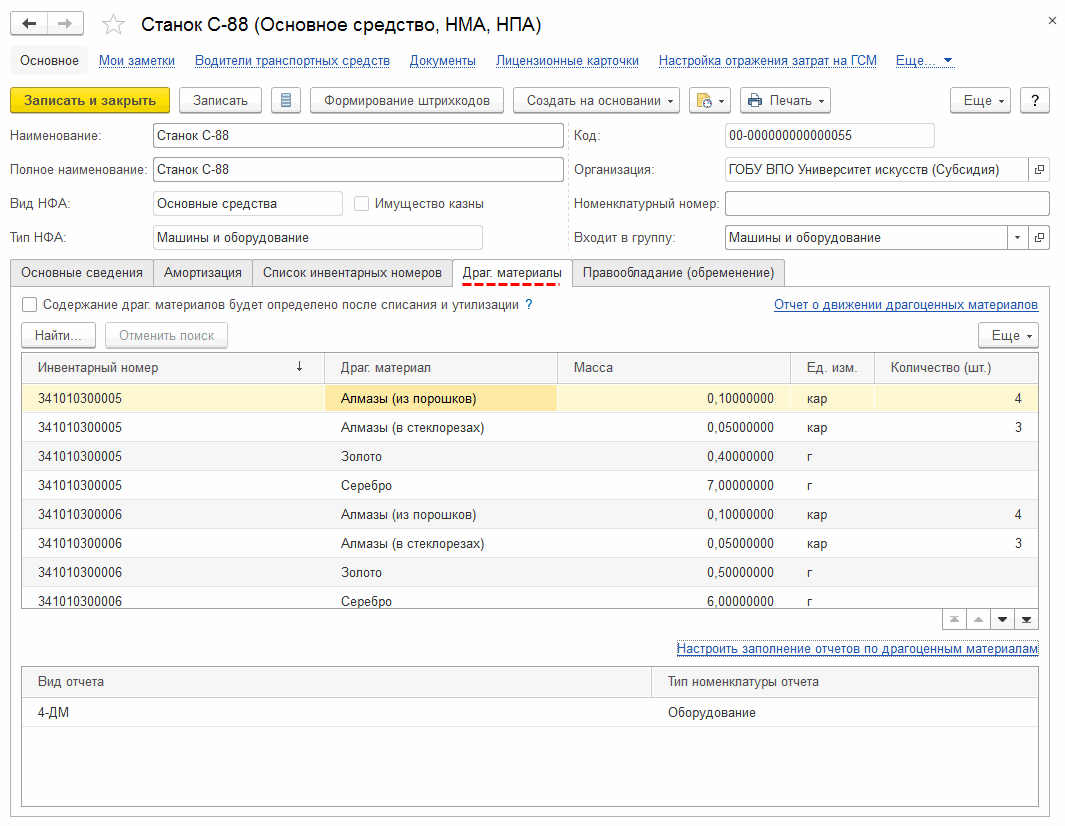
Task: Enable the Имущество казны checkbox
Action: [x=362, y=204]
